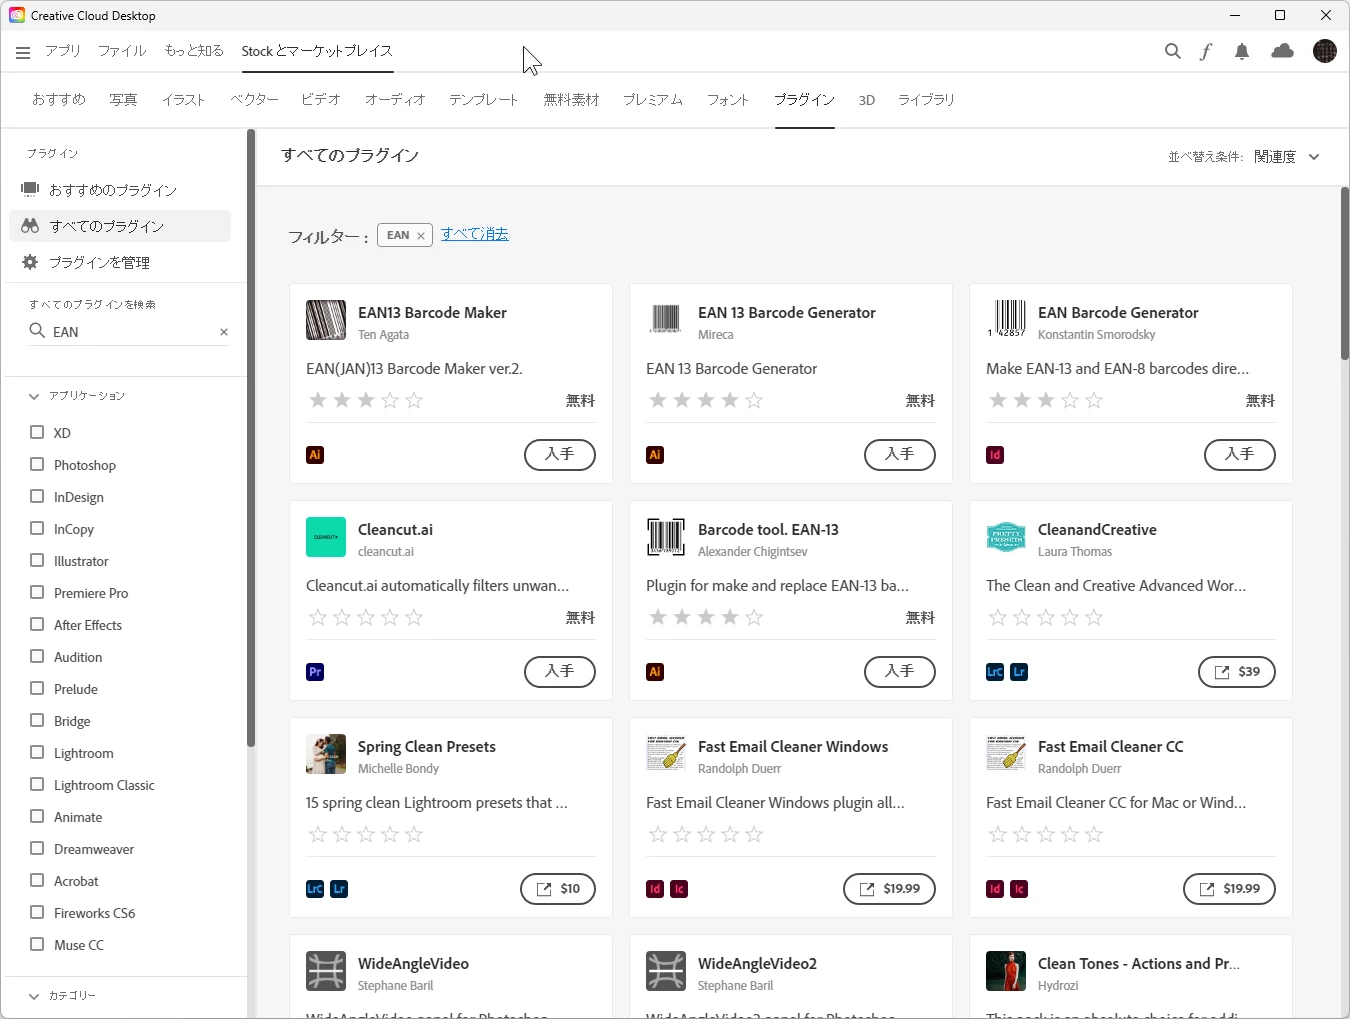The image size is (1350, 1019).
Task: Click the すべて消去 link
Action: [475, 234]
